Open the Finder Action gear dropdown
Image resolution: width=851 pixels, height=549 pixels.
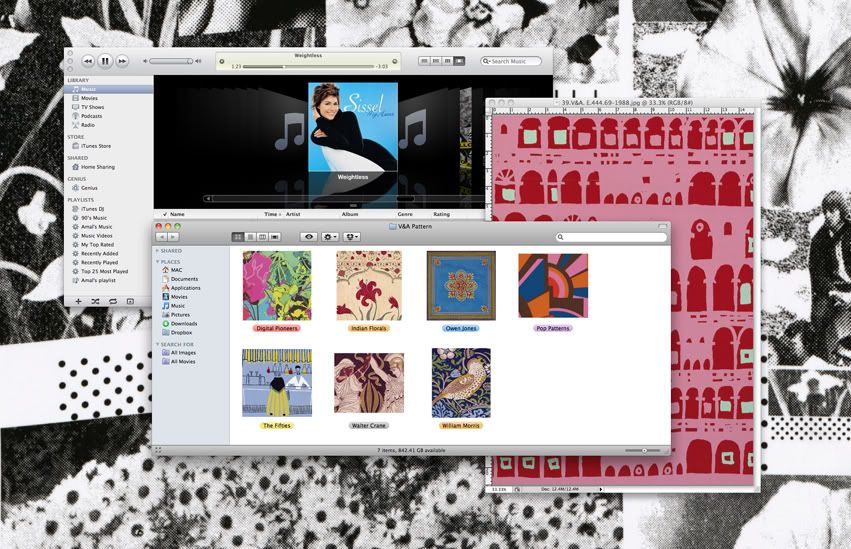(x=330, y=237)
